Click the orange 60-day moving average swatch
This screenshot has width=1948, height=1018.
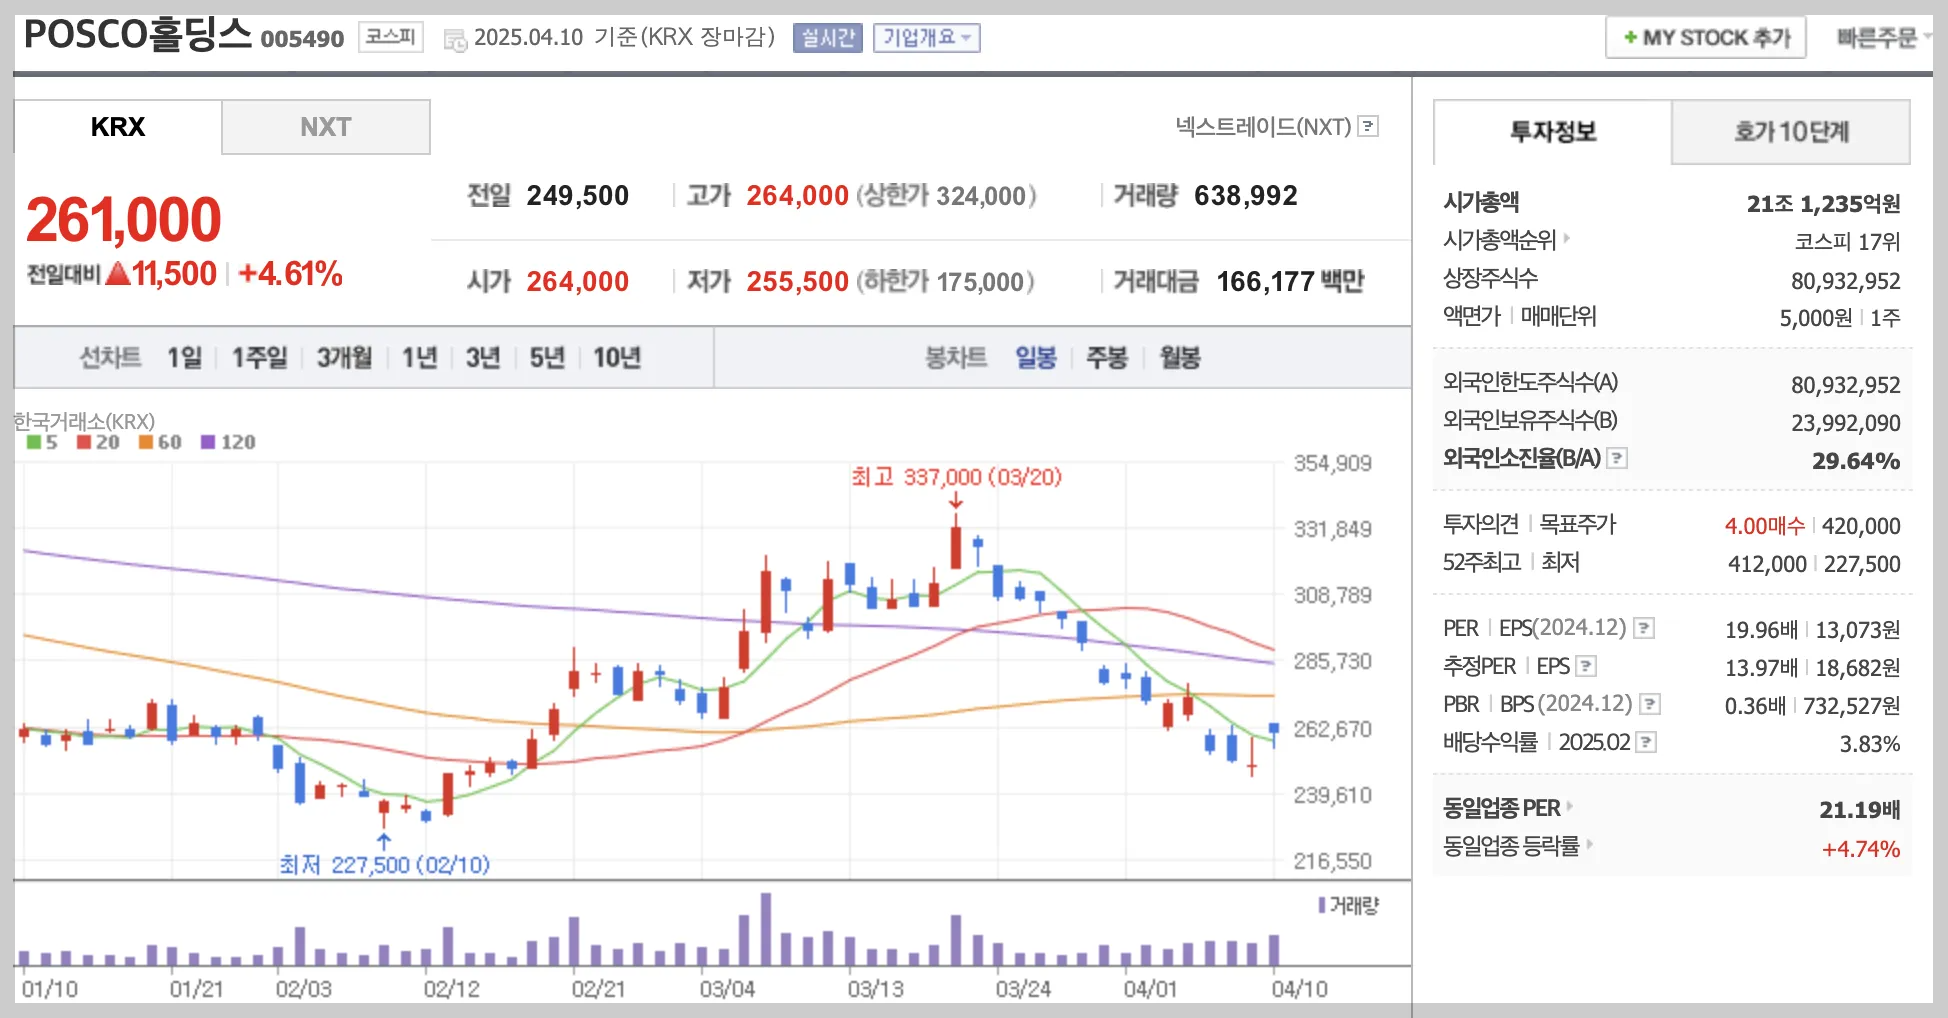coord(146,442)
